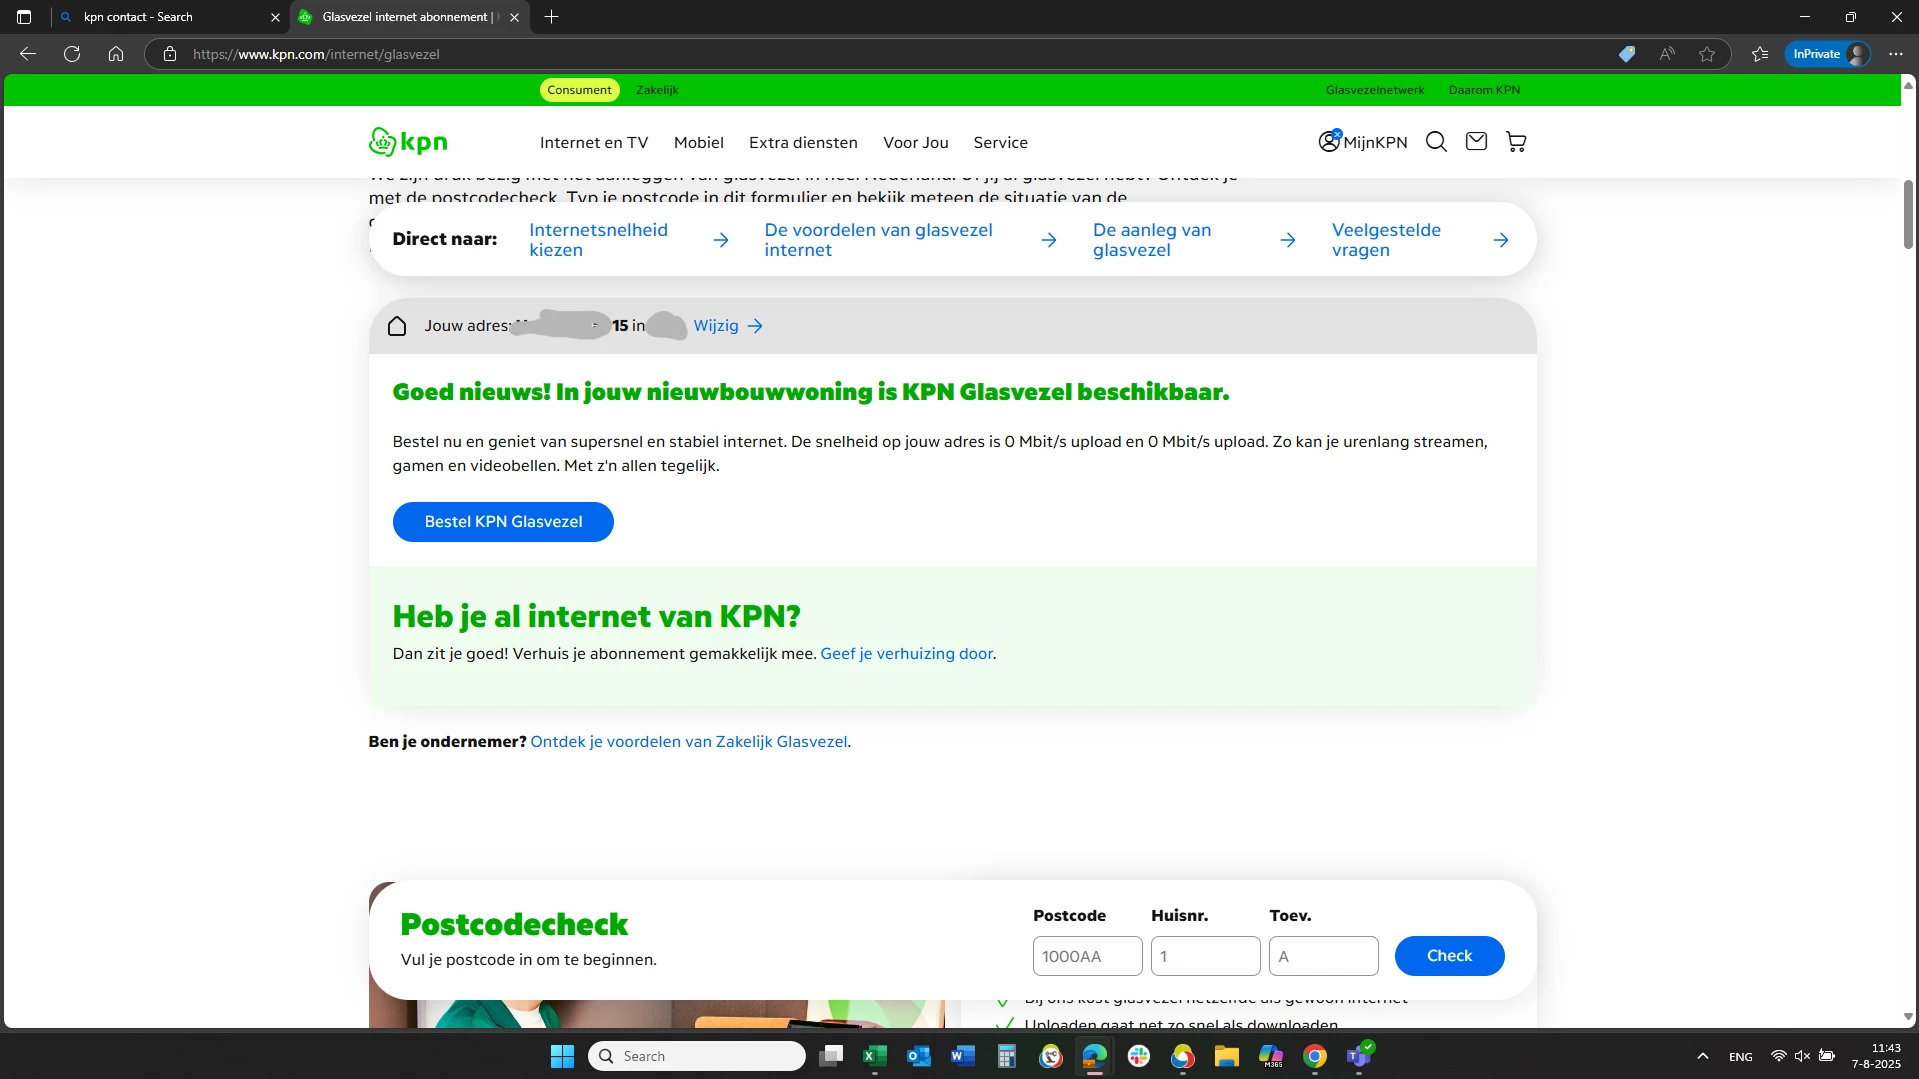Open the Daarom KPN link
This screenshot has height=1079, width=1919.
1484,90
